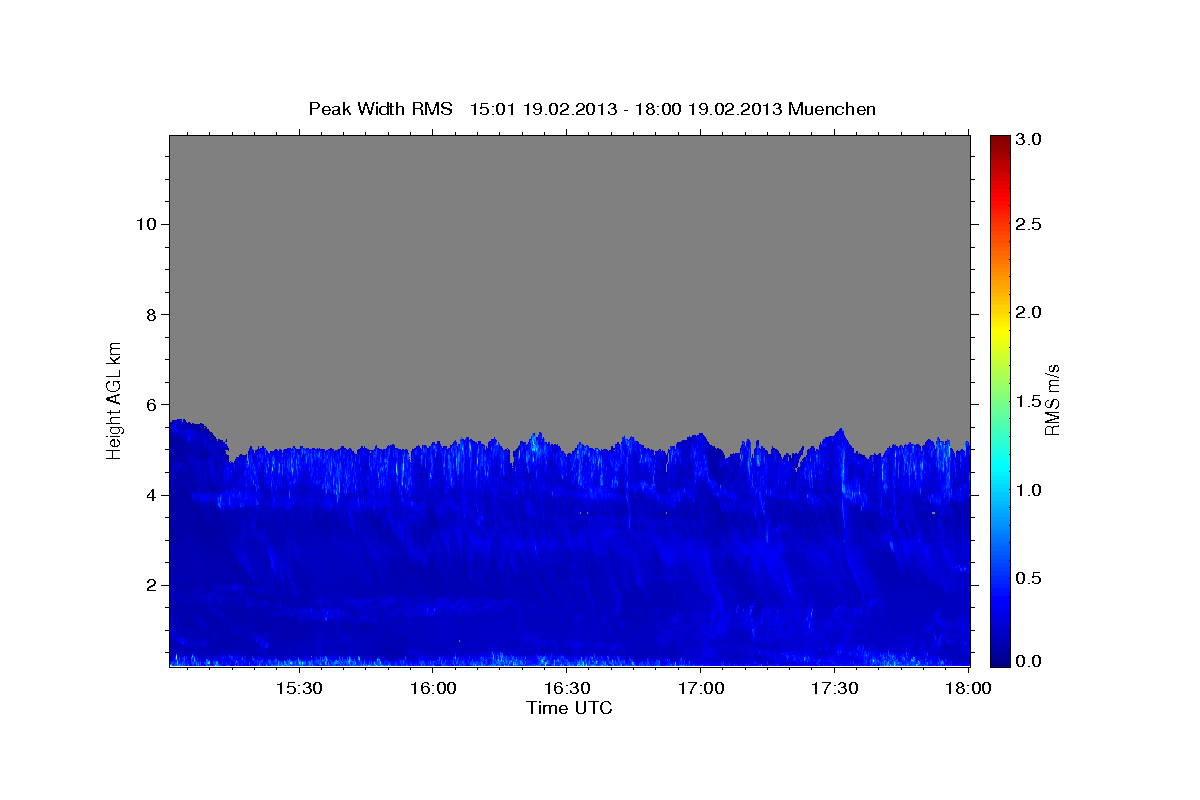The image size is (1200, 800).
Task: Click the gray no-data area of plot
Action: coord(569,290)
